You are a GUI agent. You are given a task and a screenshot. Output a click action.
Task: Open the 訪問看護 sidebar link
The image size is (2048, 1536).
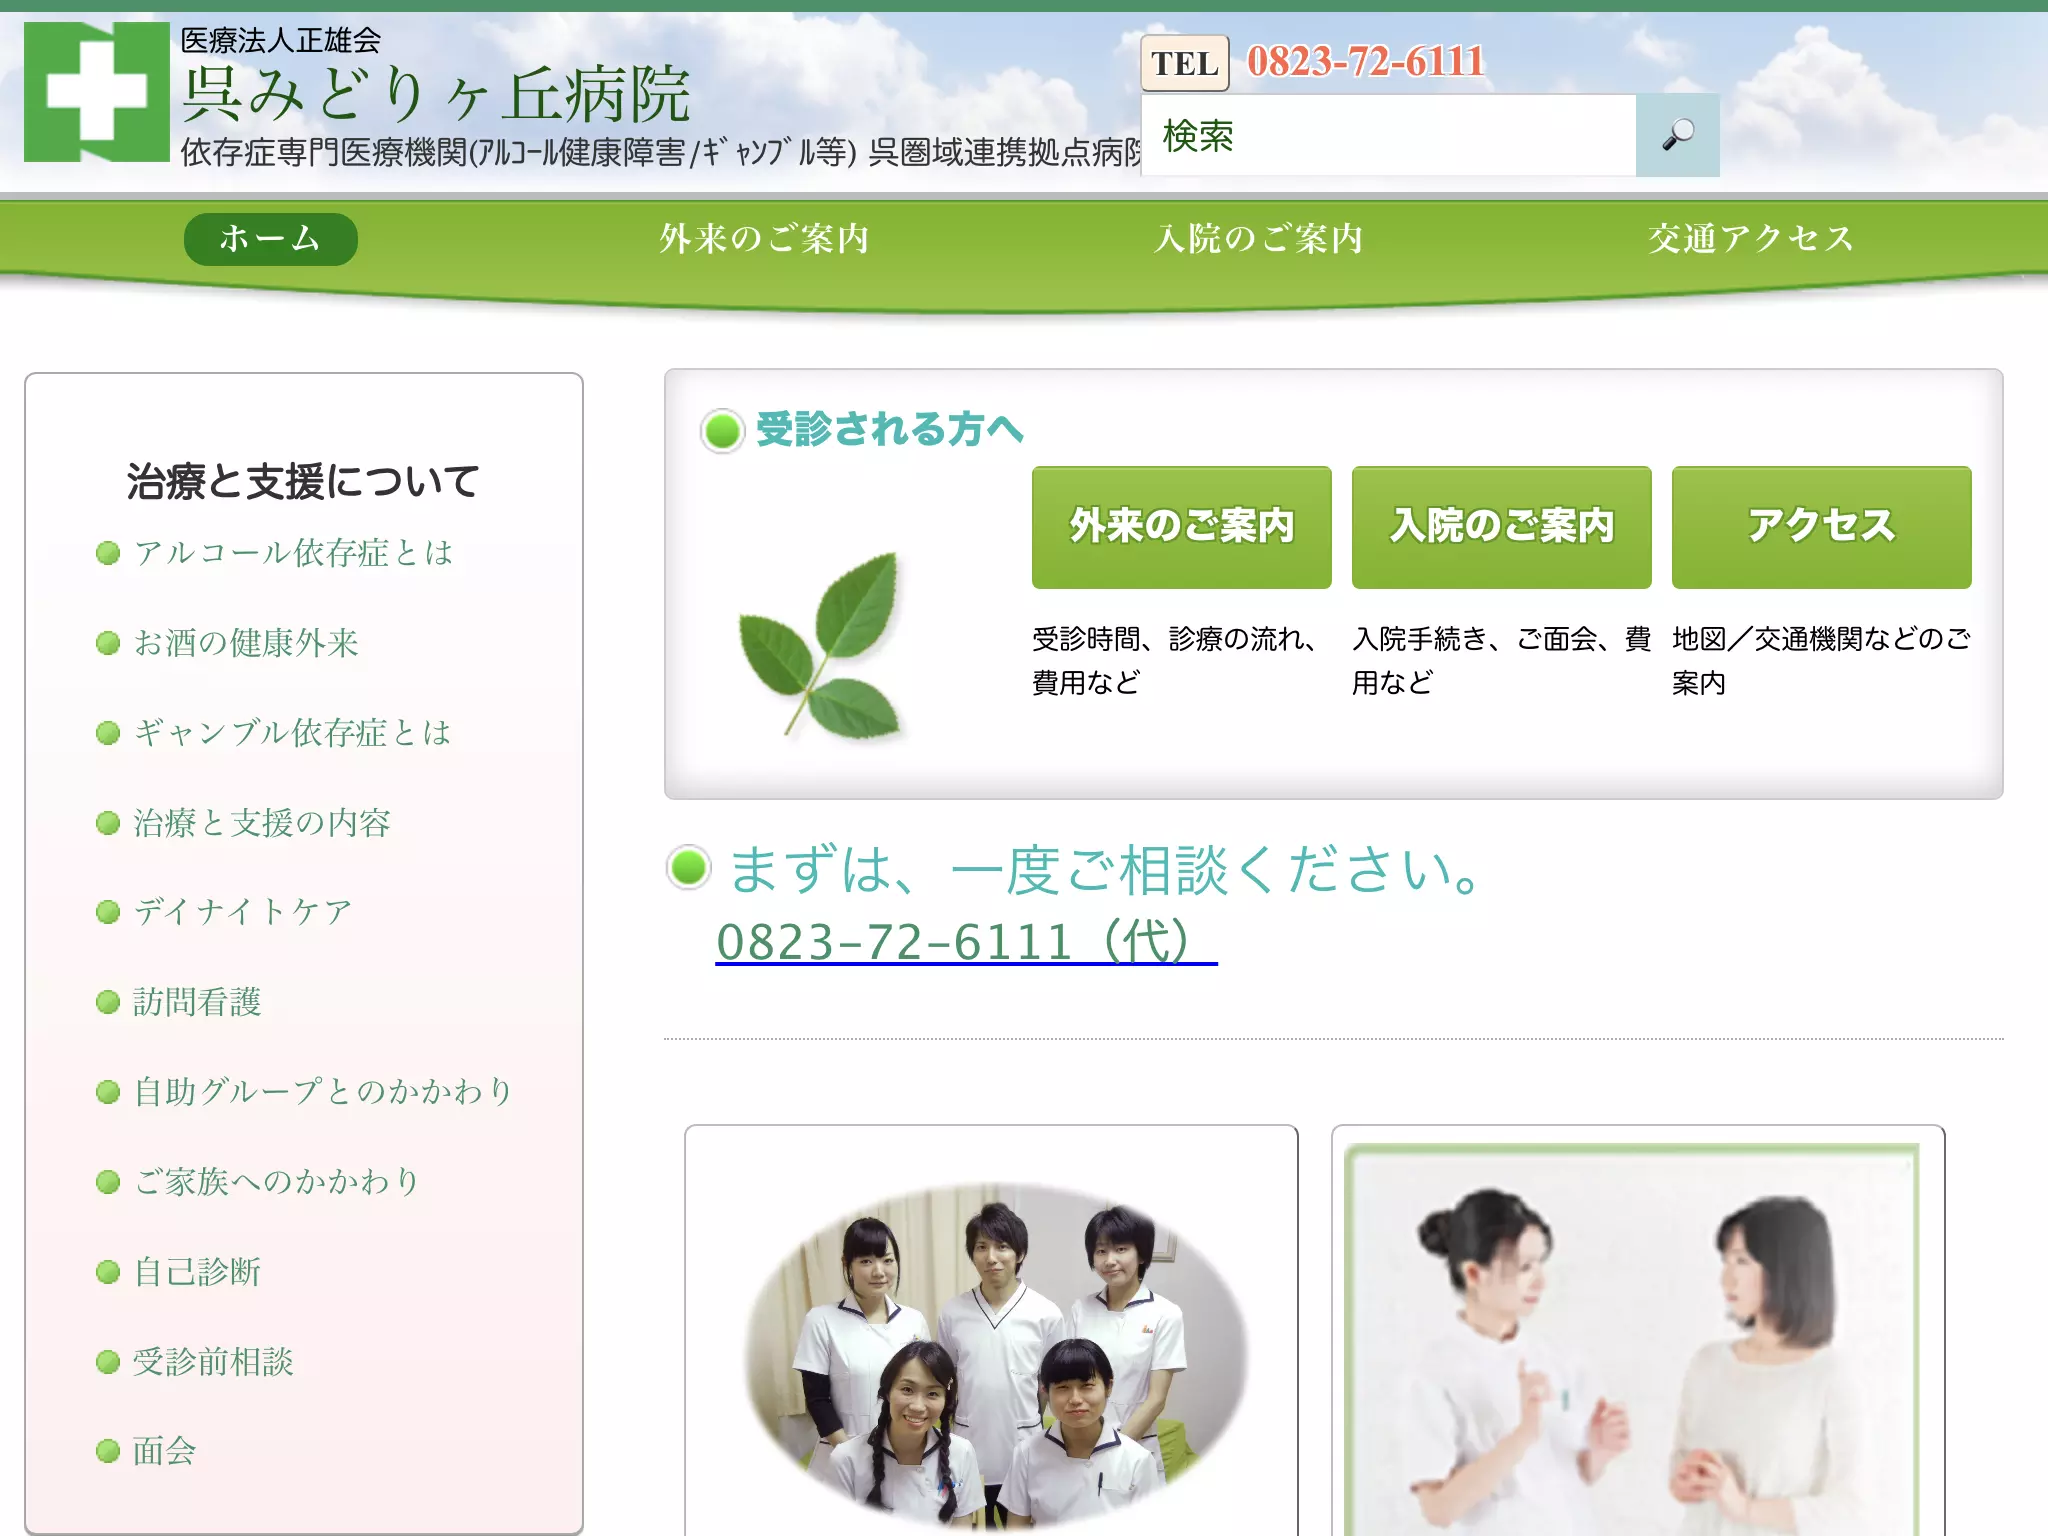[x=197, y=1001]
